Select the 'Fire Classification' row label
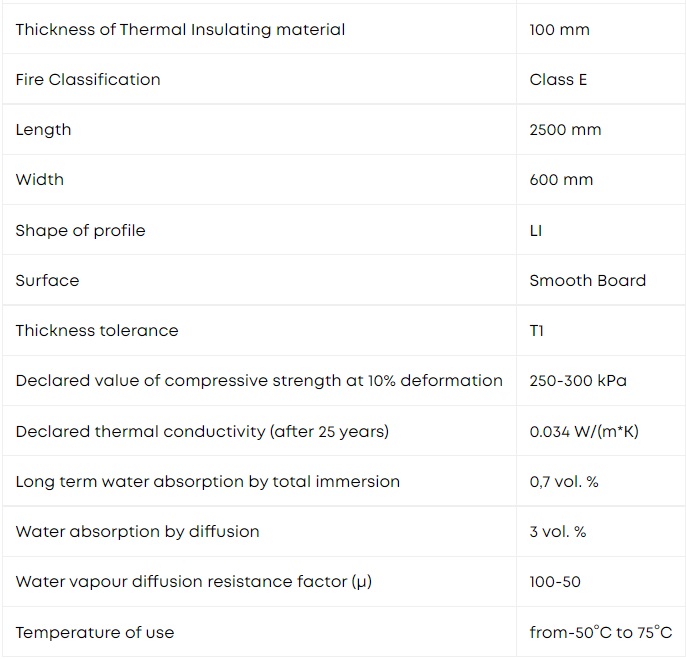 pyautogui.click(x=88, y=80)
